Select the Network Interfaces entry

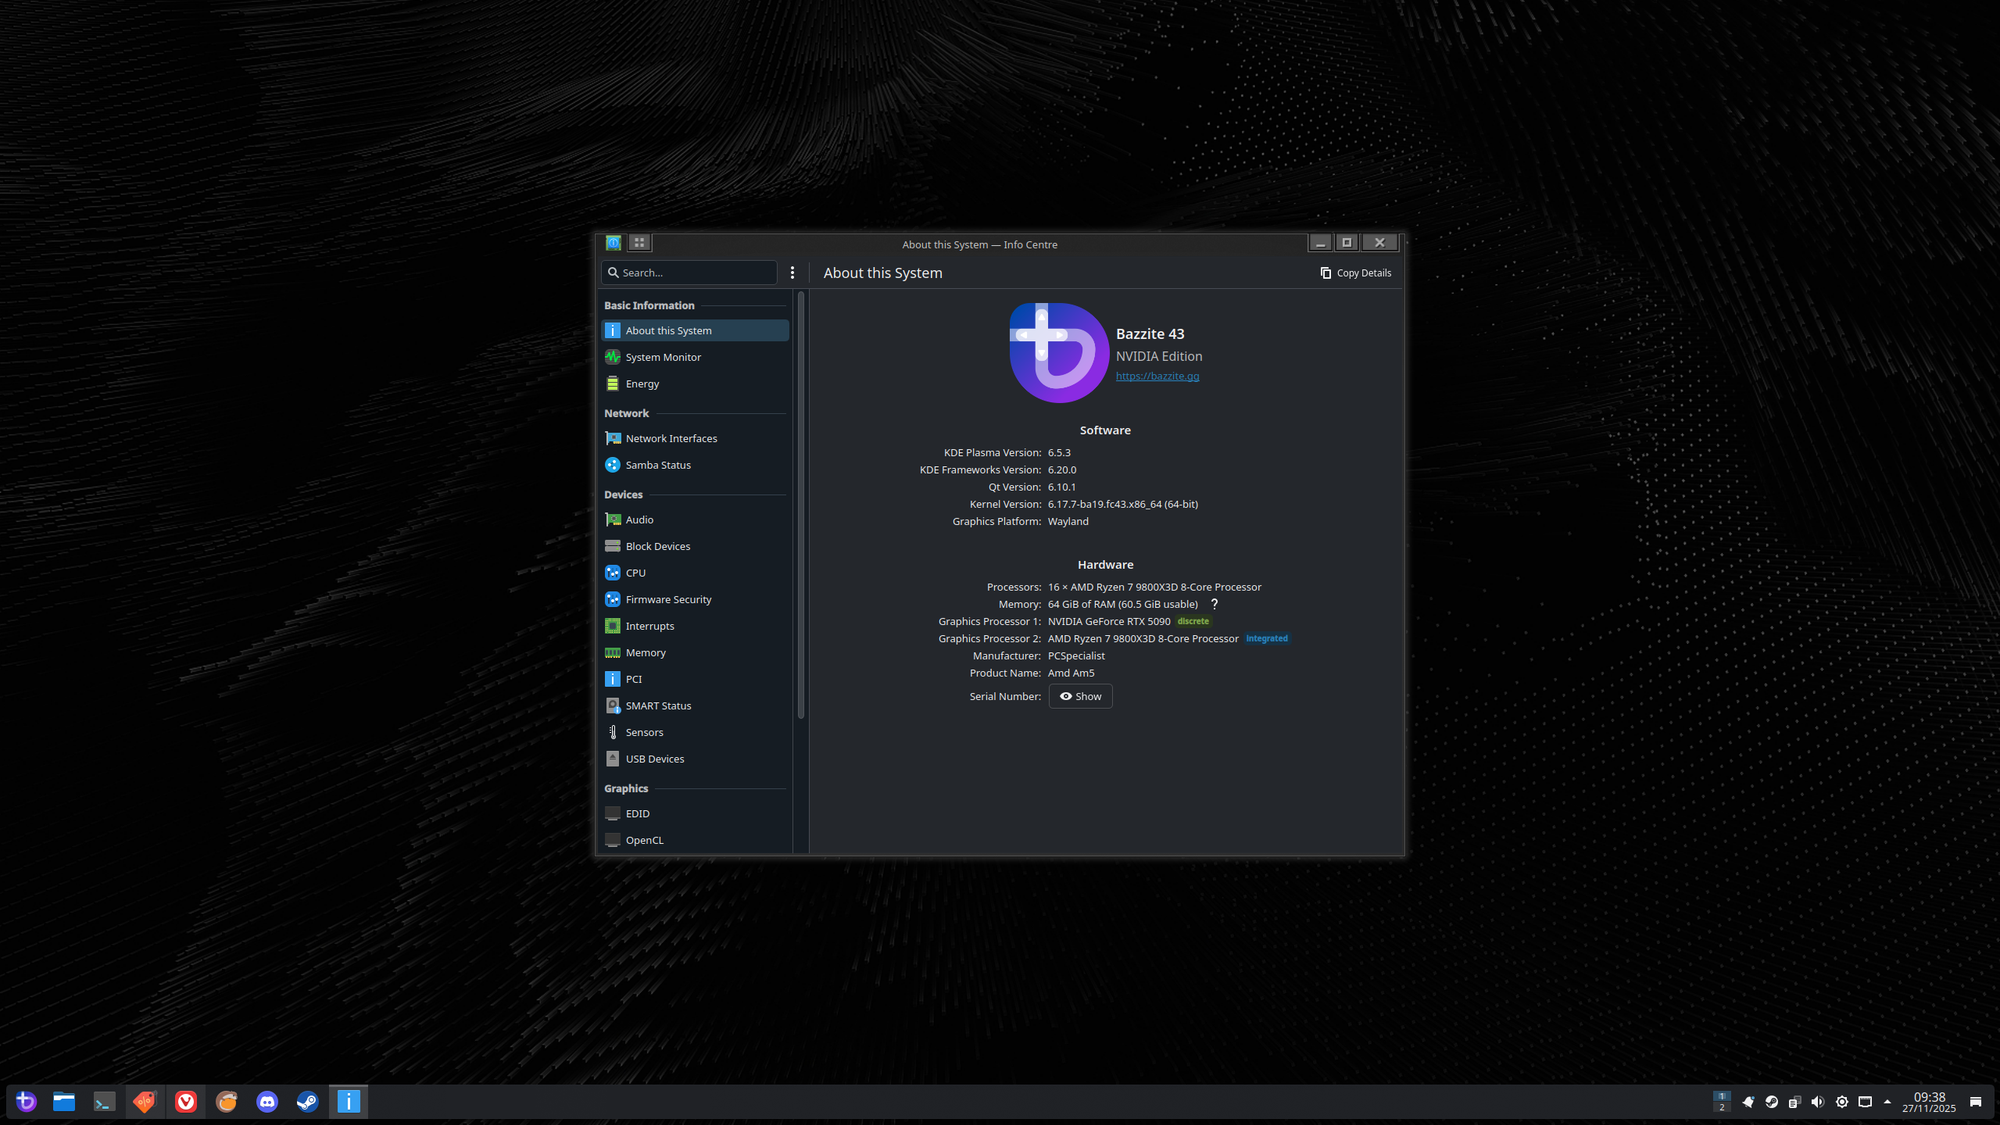point(670,438)
